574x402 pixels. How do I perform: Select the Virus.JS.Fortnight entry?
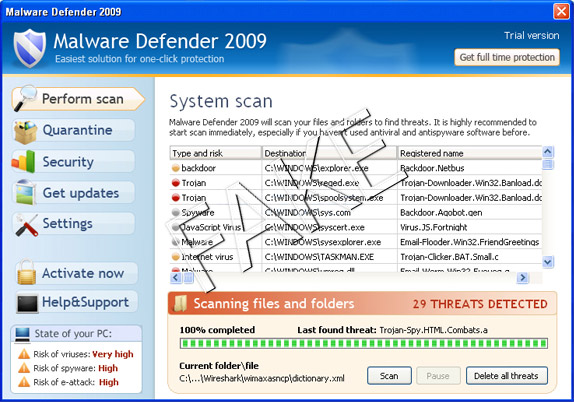click(433, 227)
